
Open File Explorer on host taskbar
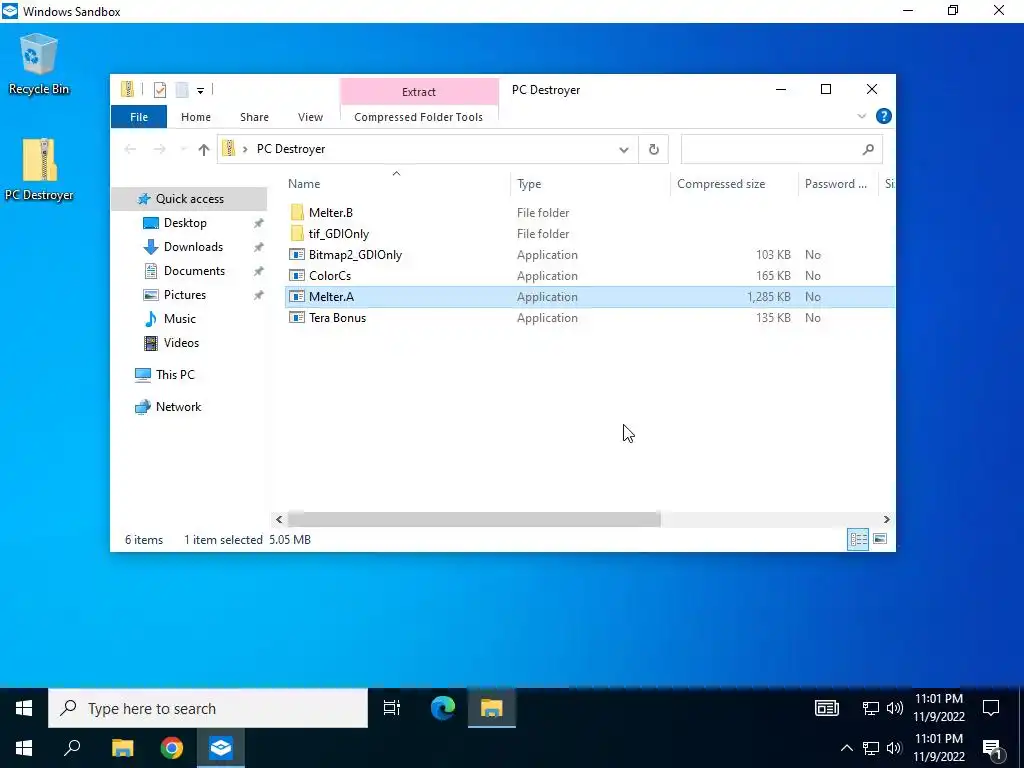coord(122,748)
